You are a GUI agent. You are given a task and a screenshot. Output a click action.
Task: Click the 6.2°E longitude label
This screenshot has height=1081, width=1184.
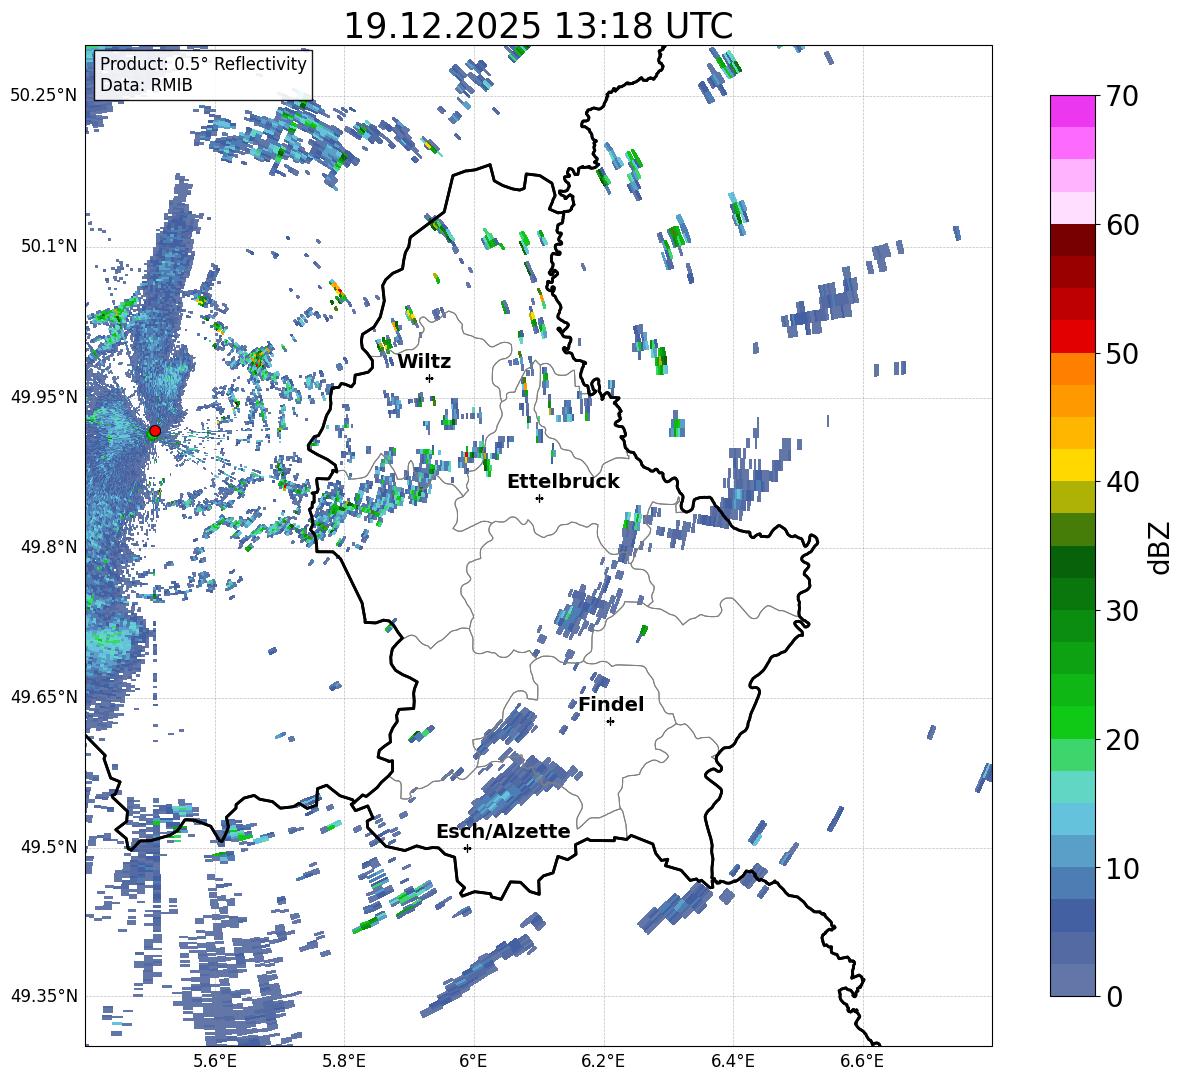(603, 1061)
